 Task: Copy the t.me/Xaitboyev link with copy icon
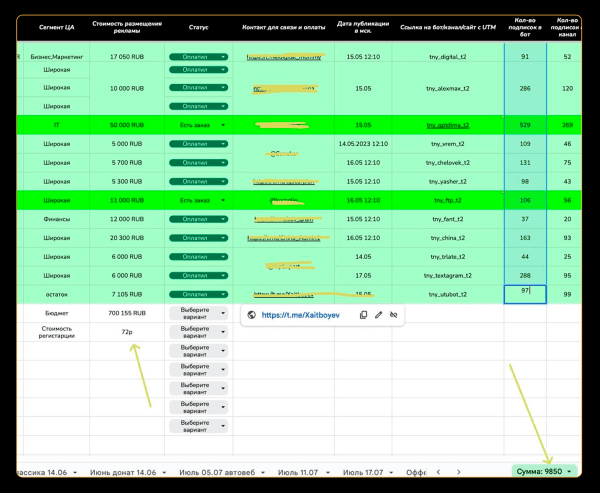coord(363,315)
